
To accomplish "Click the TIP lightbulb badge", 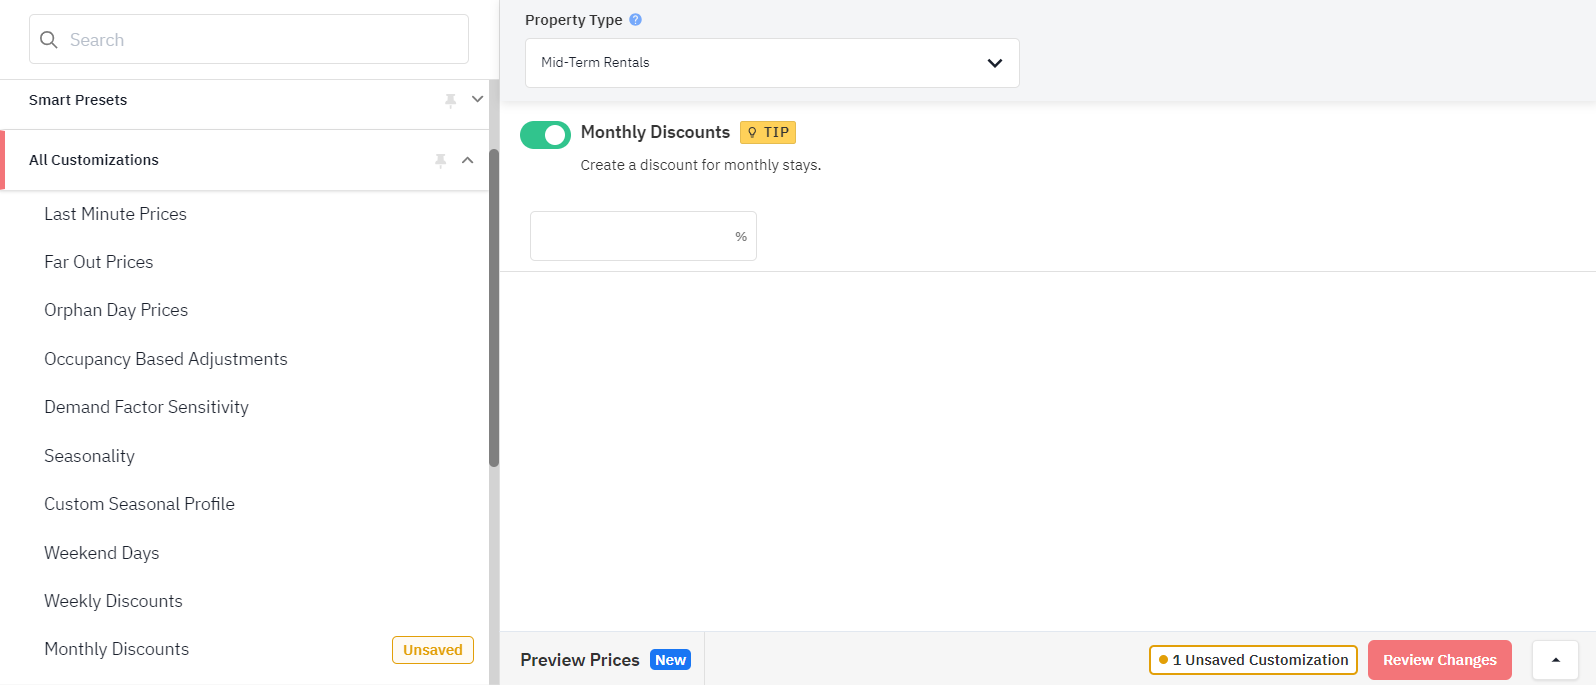I will 768,132.
